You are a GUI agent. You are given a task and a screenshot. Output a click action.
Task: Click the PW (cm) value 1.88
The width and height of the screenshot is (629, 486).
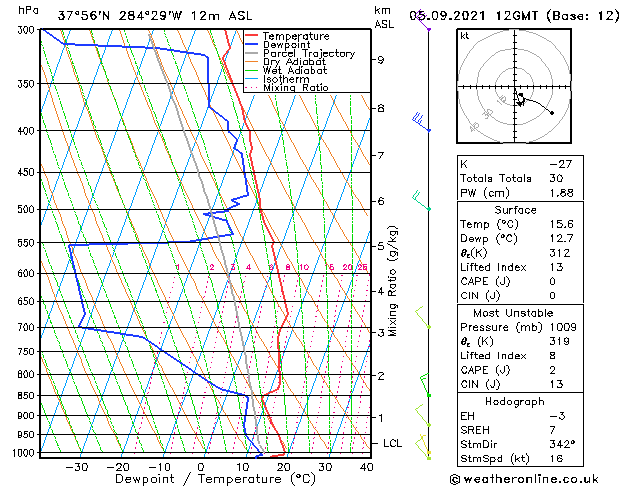(x=562, y=193)
